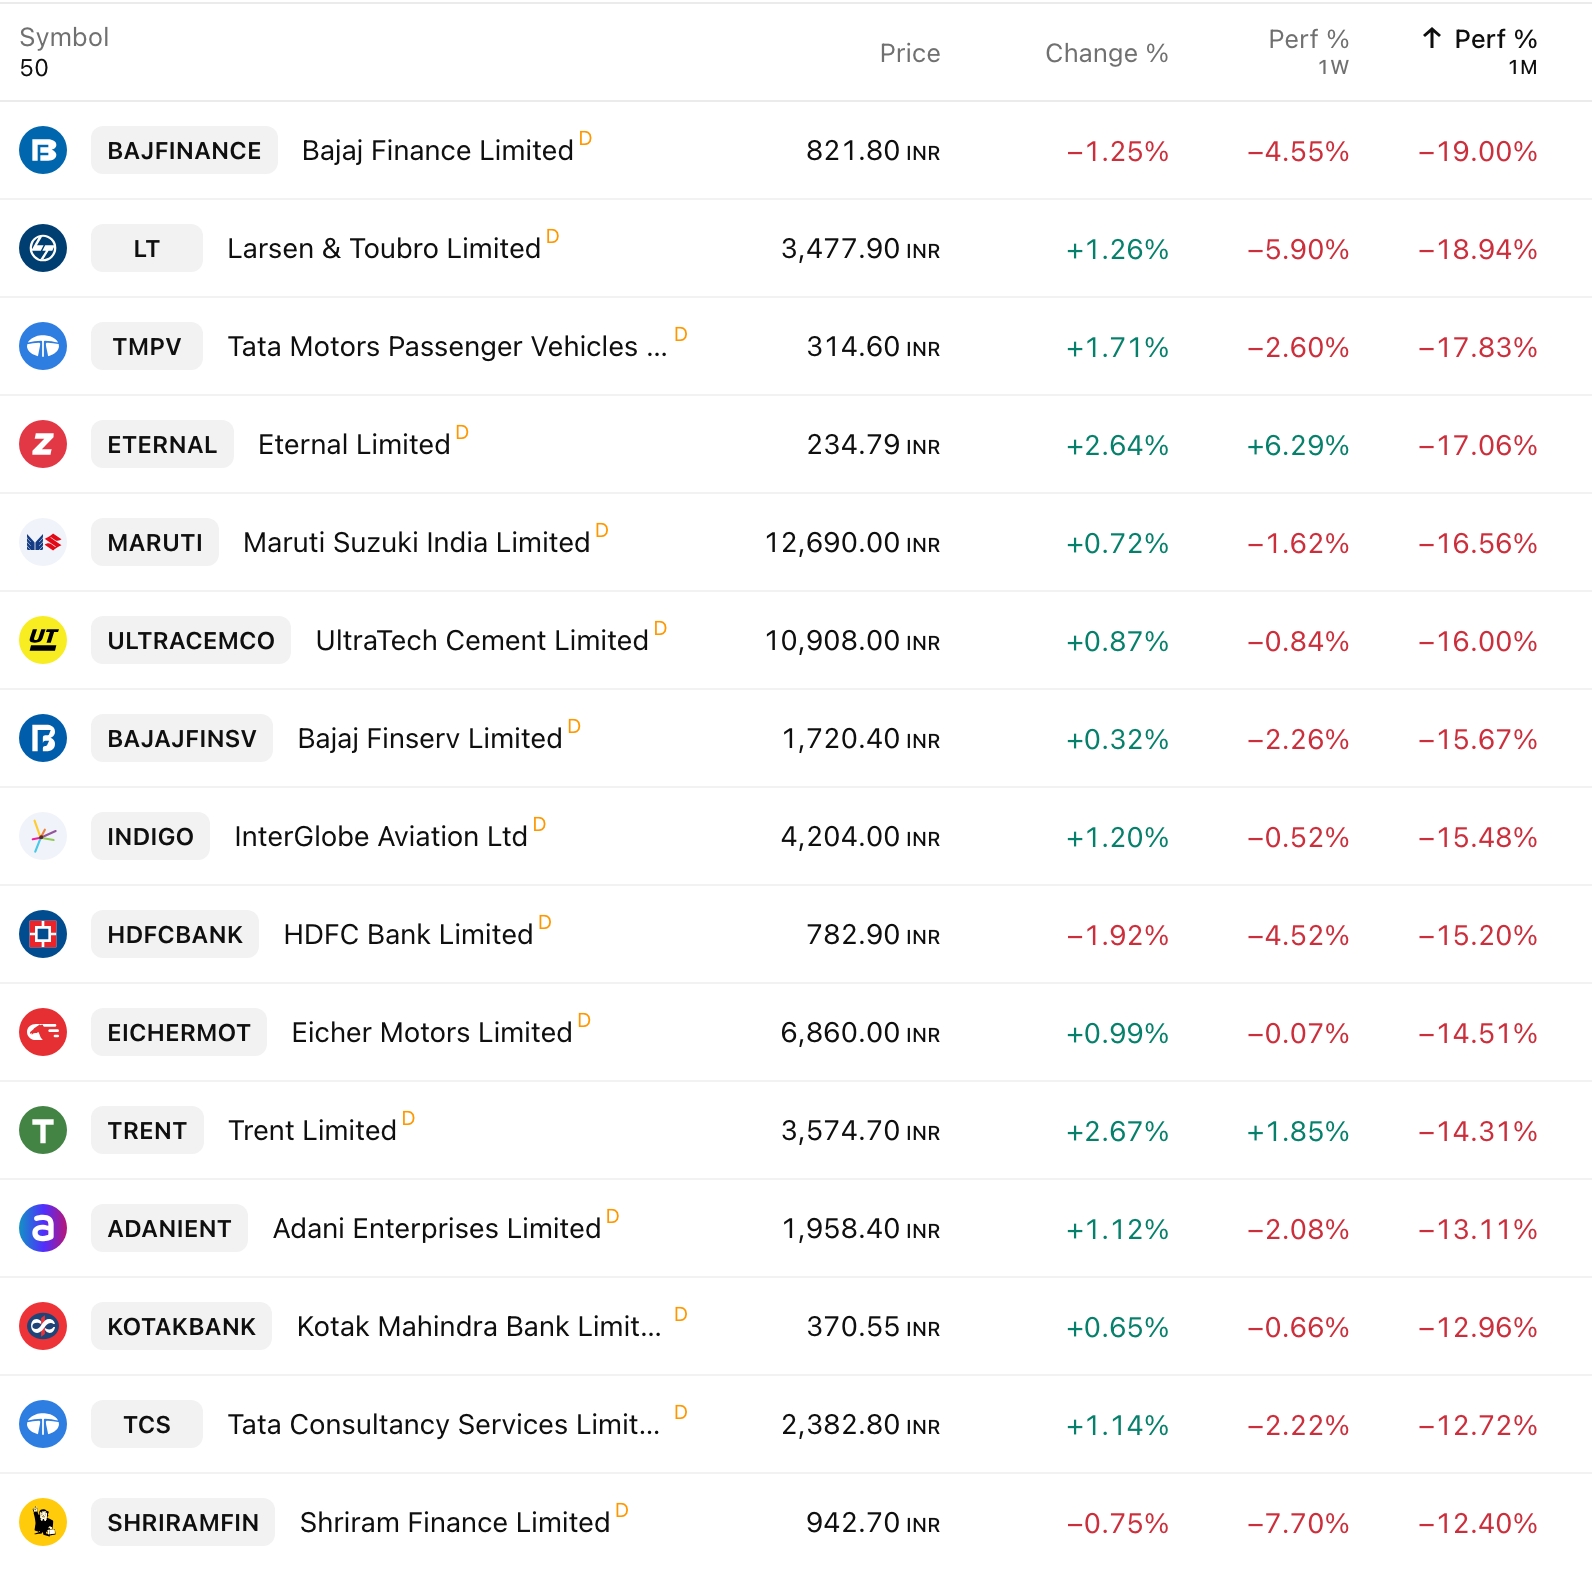Open the Maruti Suzuki logo icon
1592x1569 pixels.
coord(43,543)
